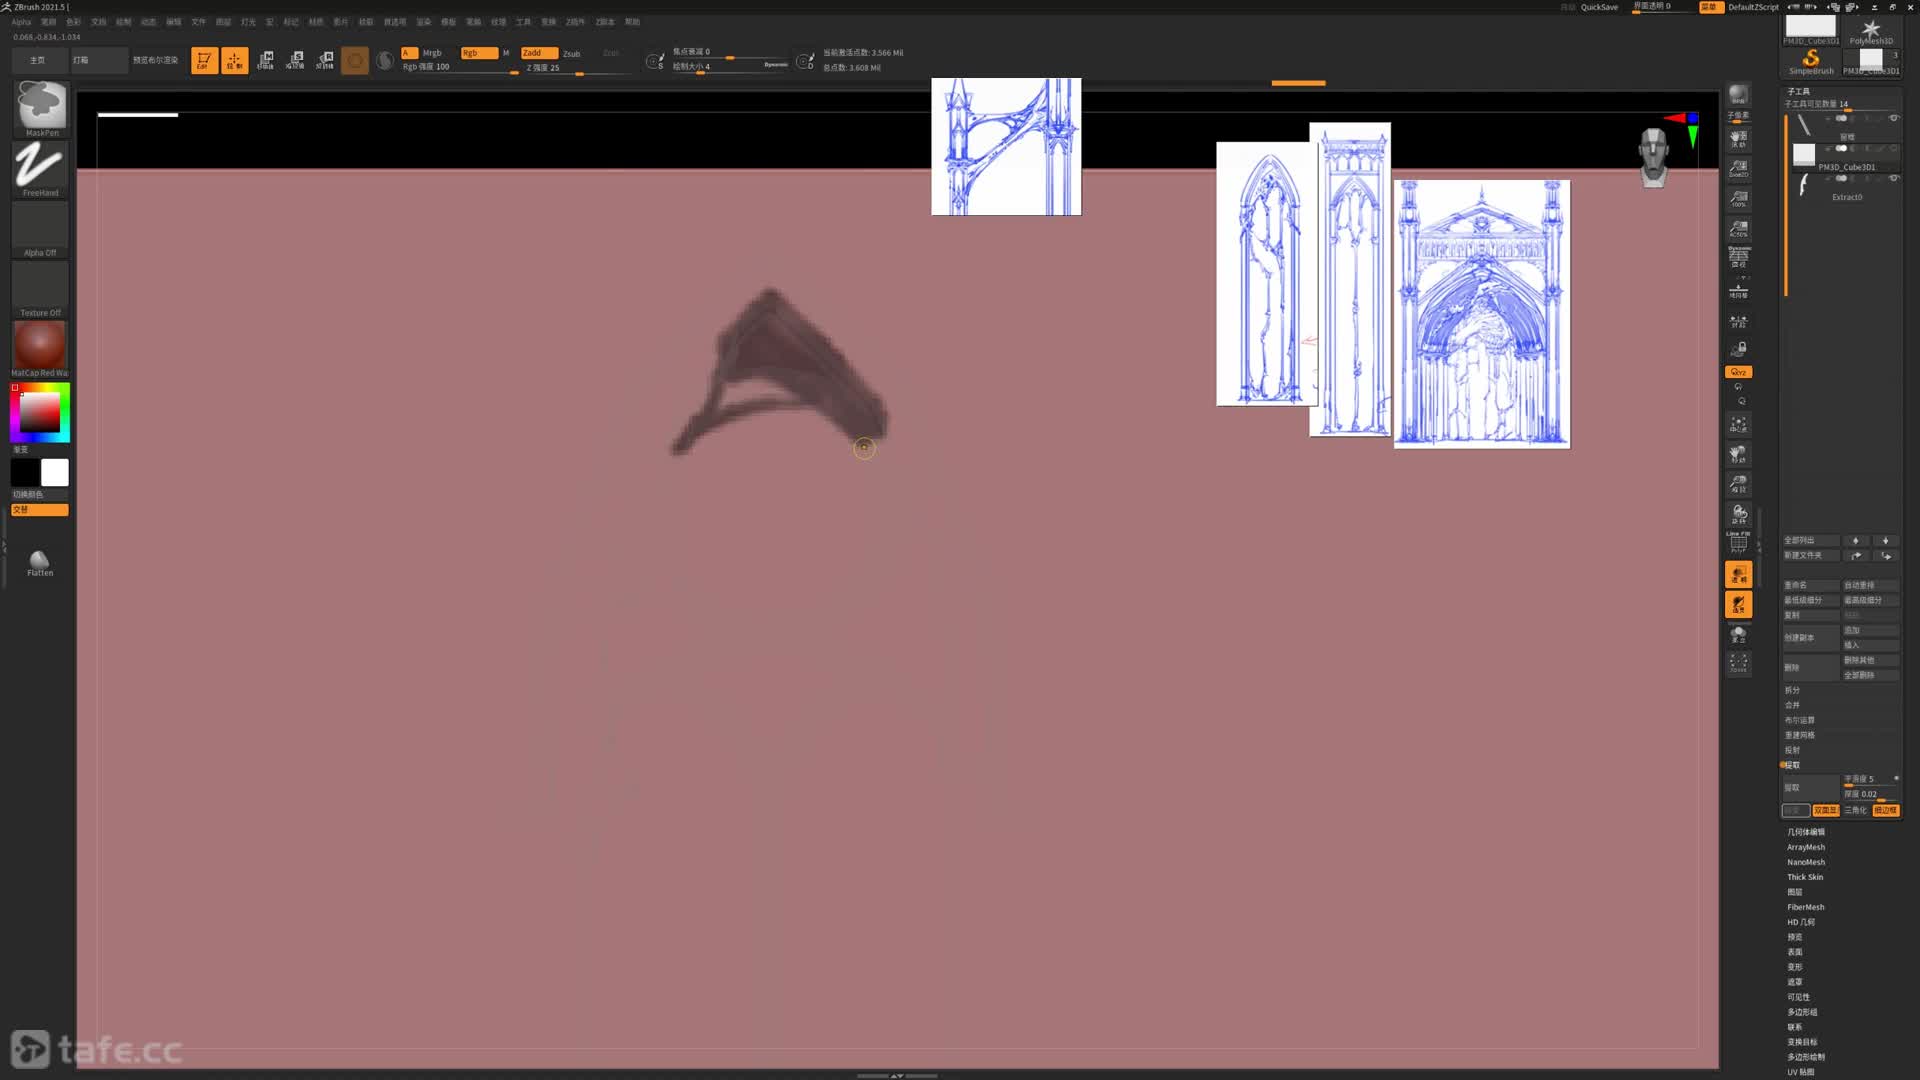Activate the Move transform icon

click(x=265, y=60)
